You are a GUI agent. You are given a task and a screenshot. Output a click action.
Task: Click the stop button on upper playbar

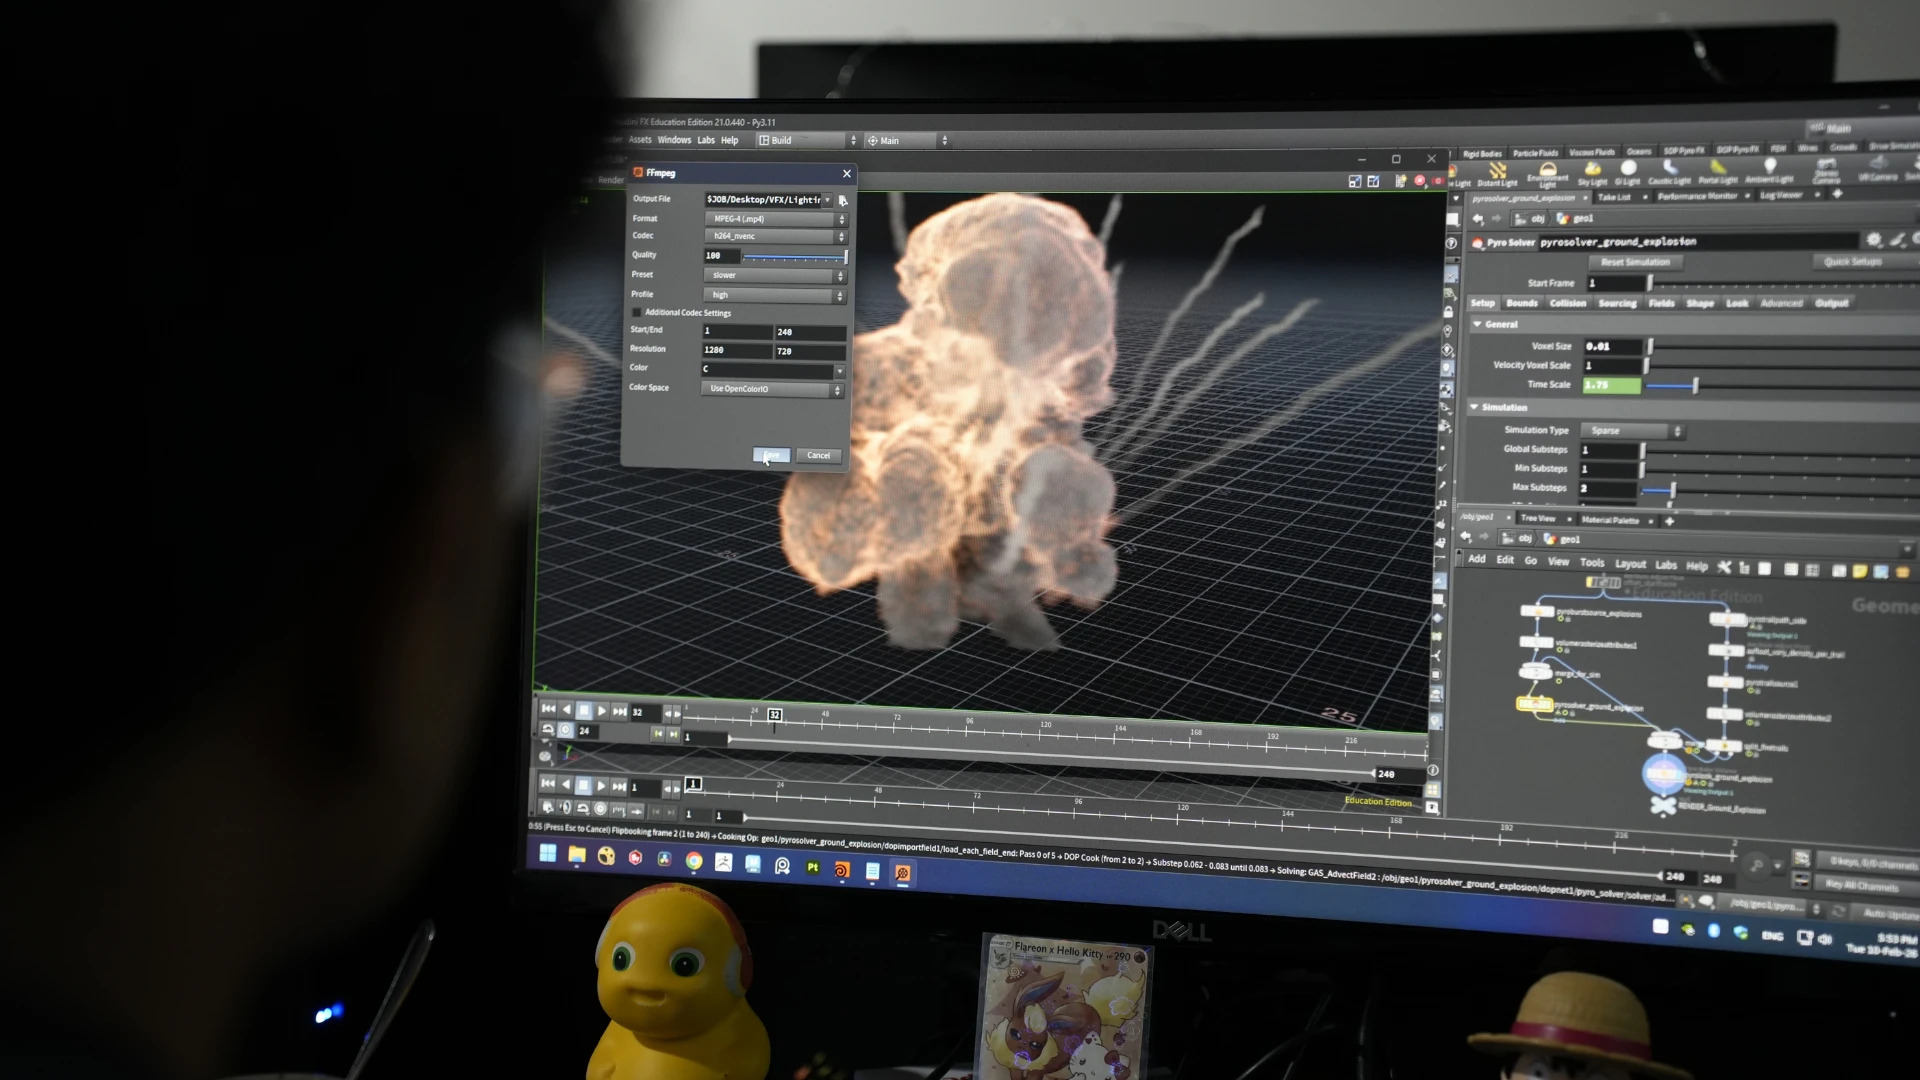tap(584, 710)
